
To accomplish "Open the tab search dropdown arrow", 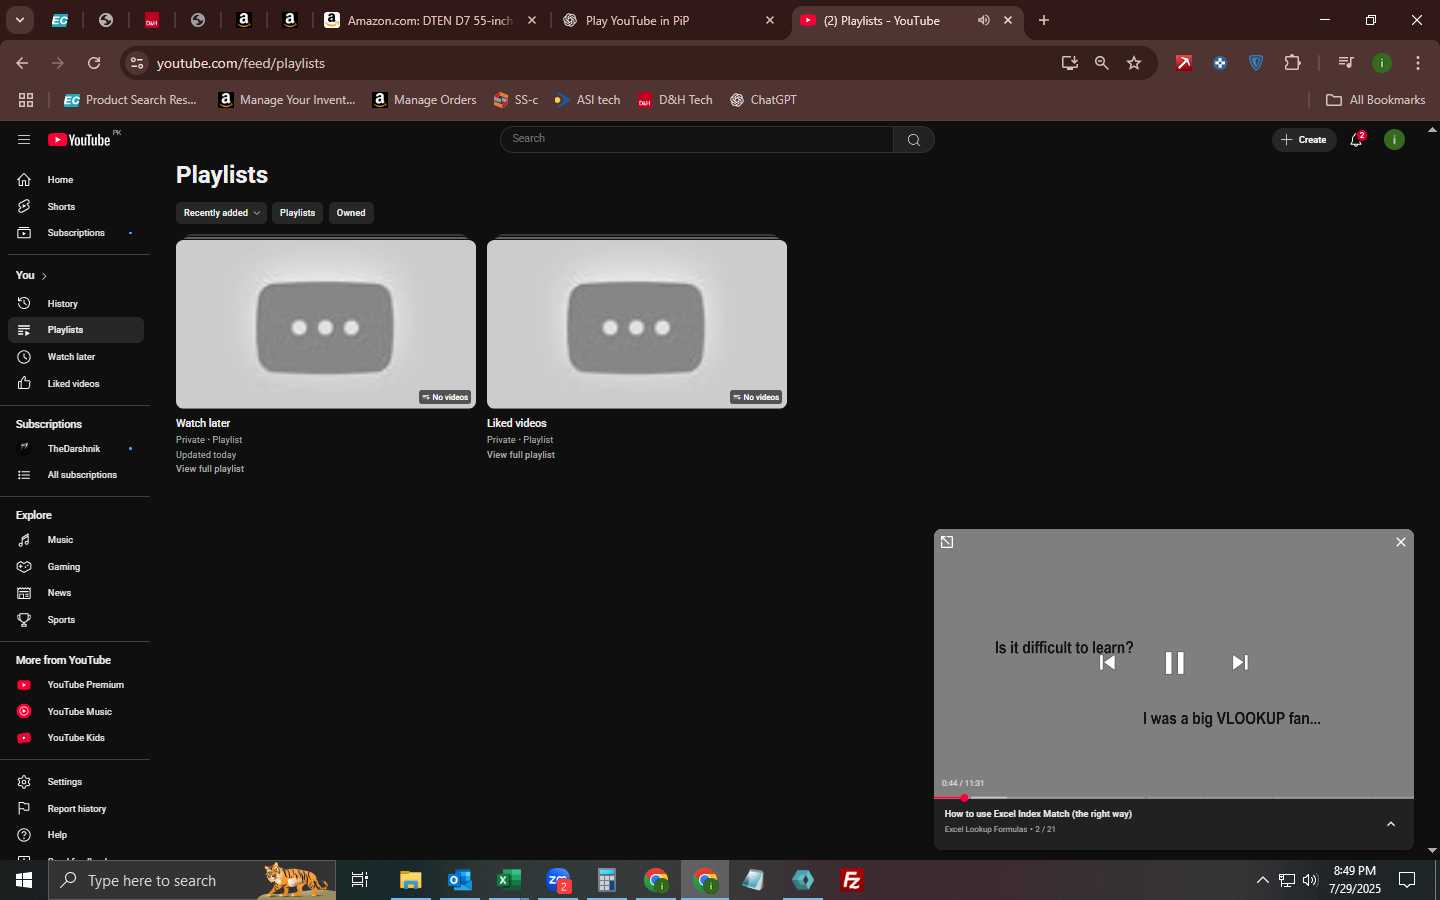I will pos(19,20).
